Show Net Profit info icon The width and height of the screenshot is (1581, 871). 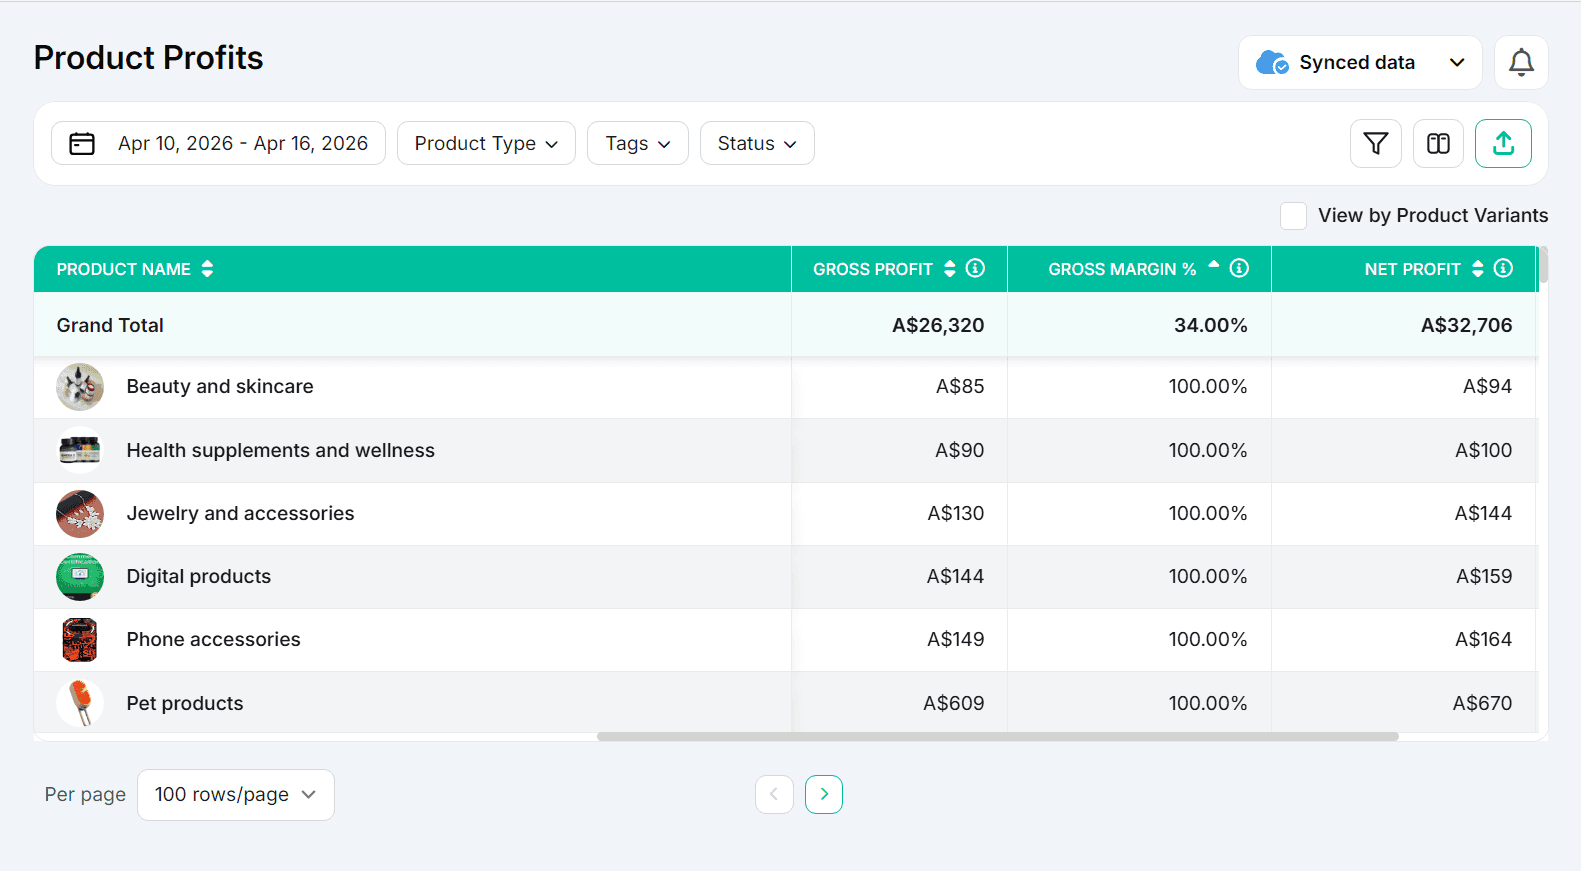[x=1503, y=268]
